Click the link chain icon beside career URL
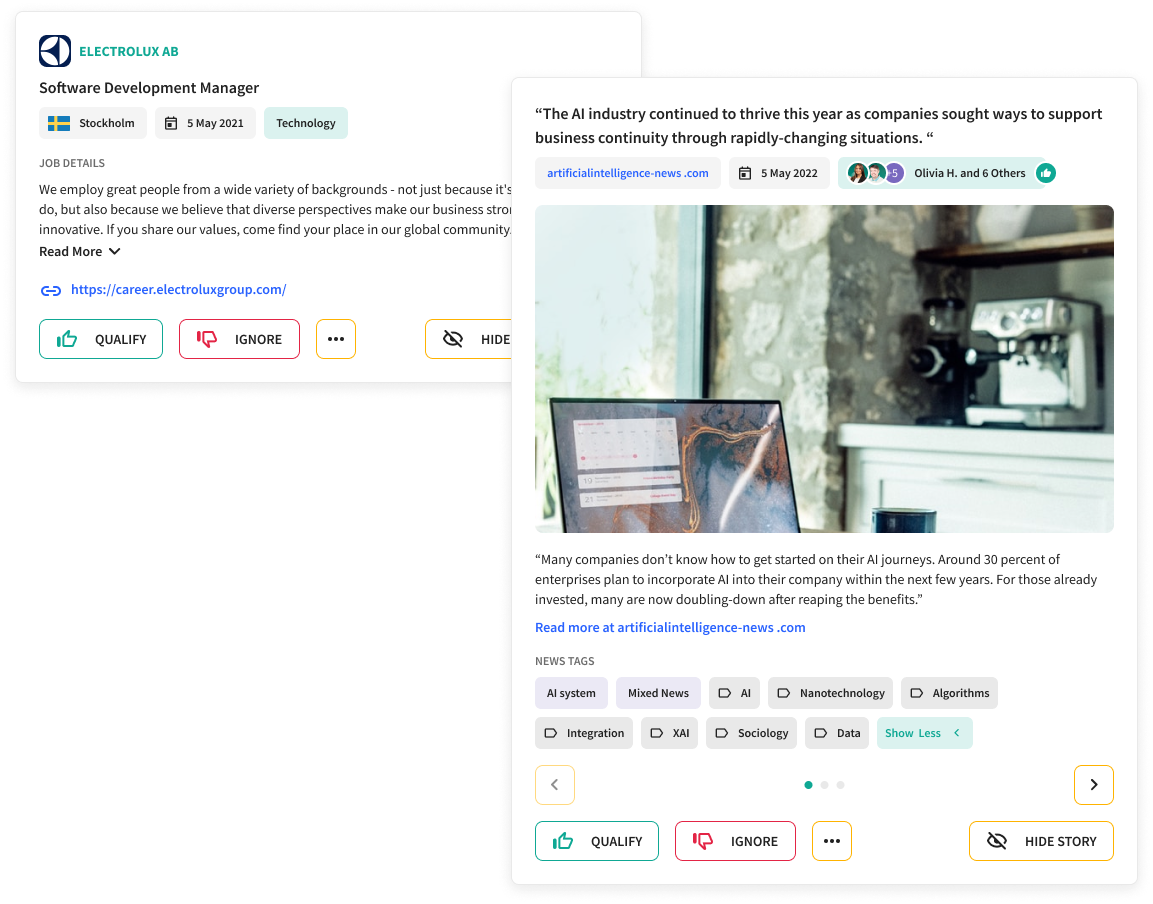Screen dimensions: 1153x904 (51, 291)
